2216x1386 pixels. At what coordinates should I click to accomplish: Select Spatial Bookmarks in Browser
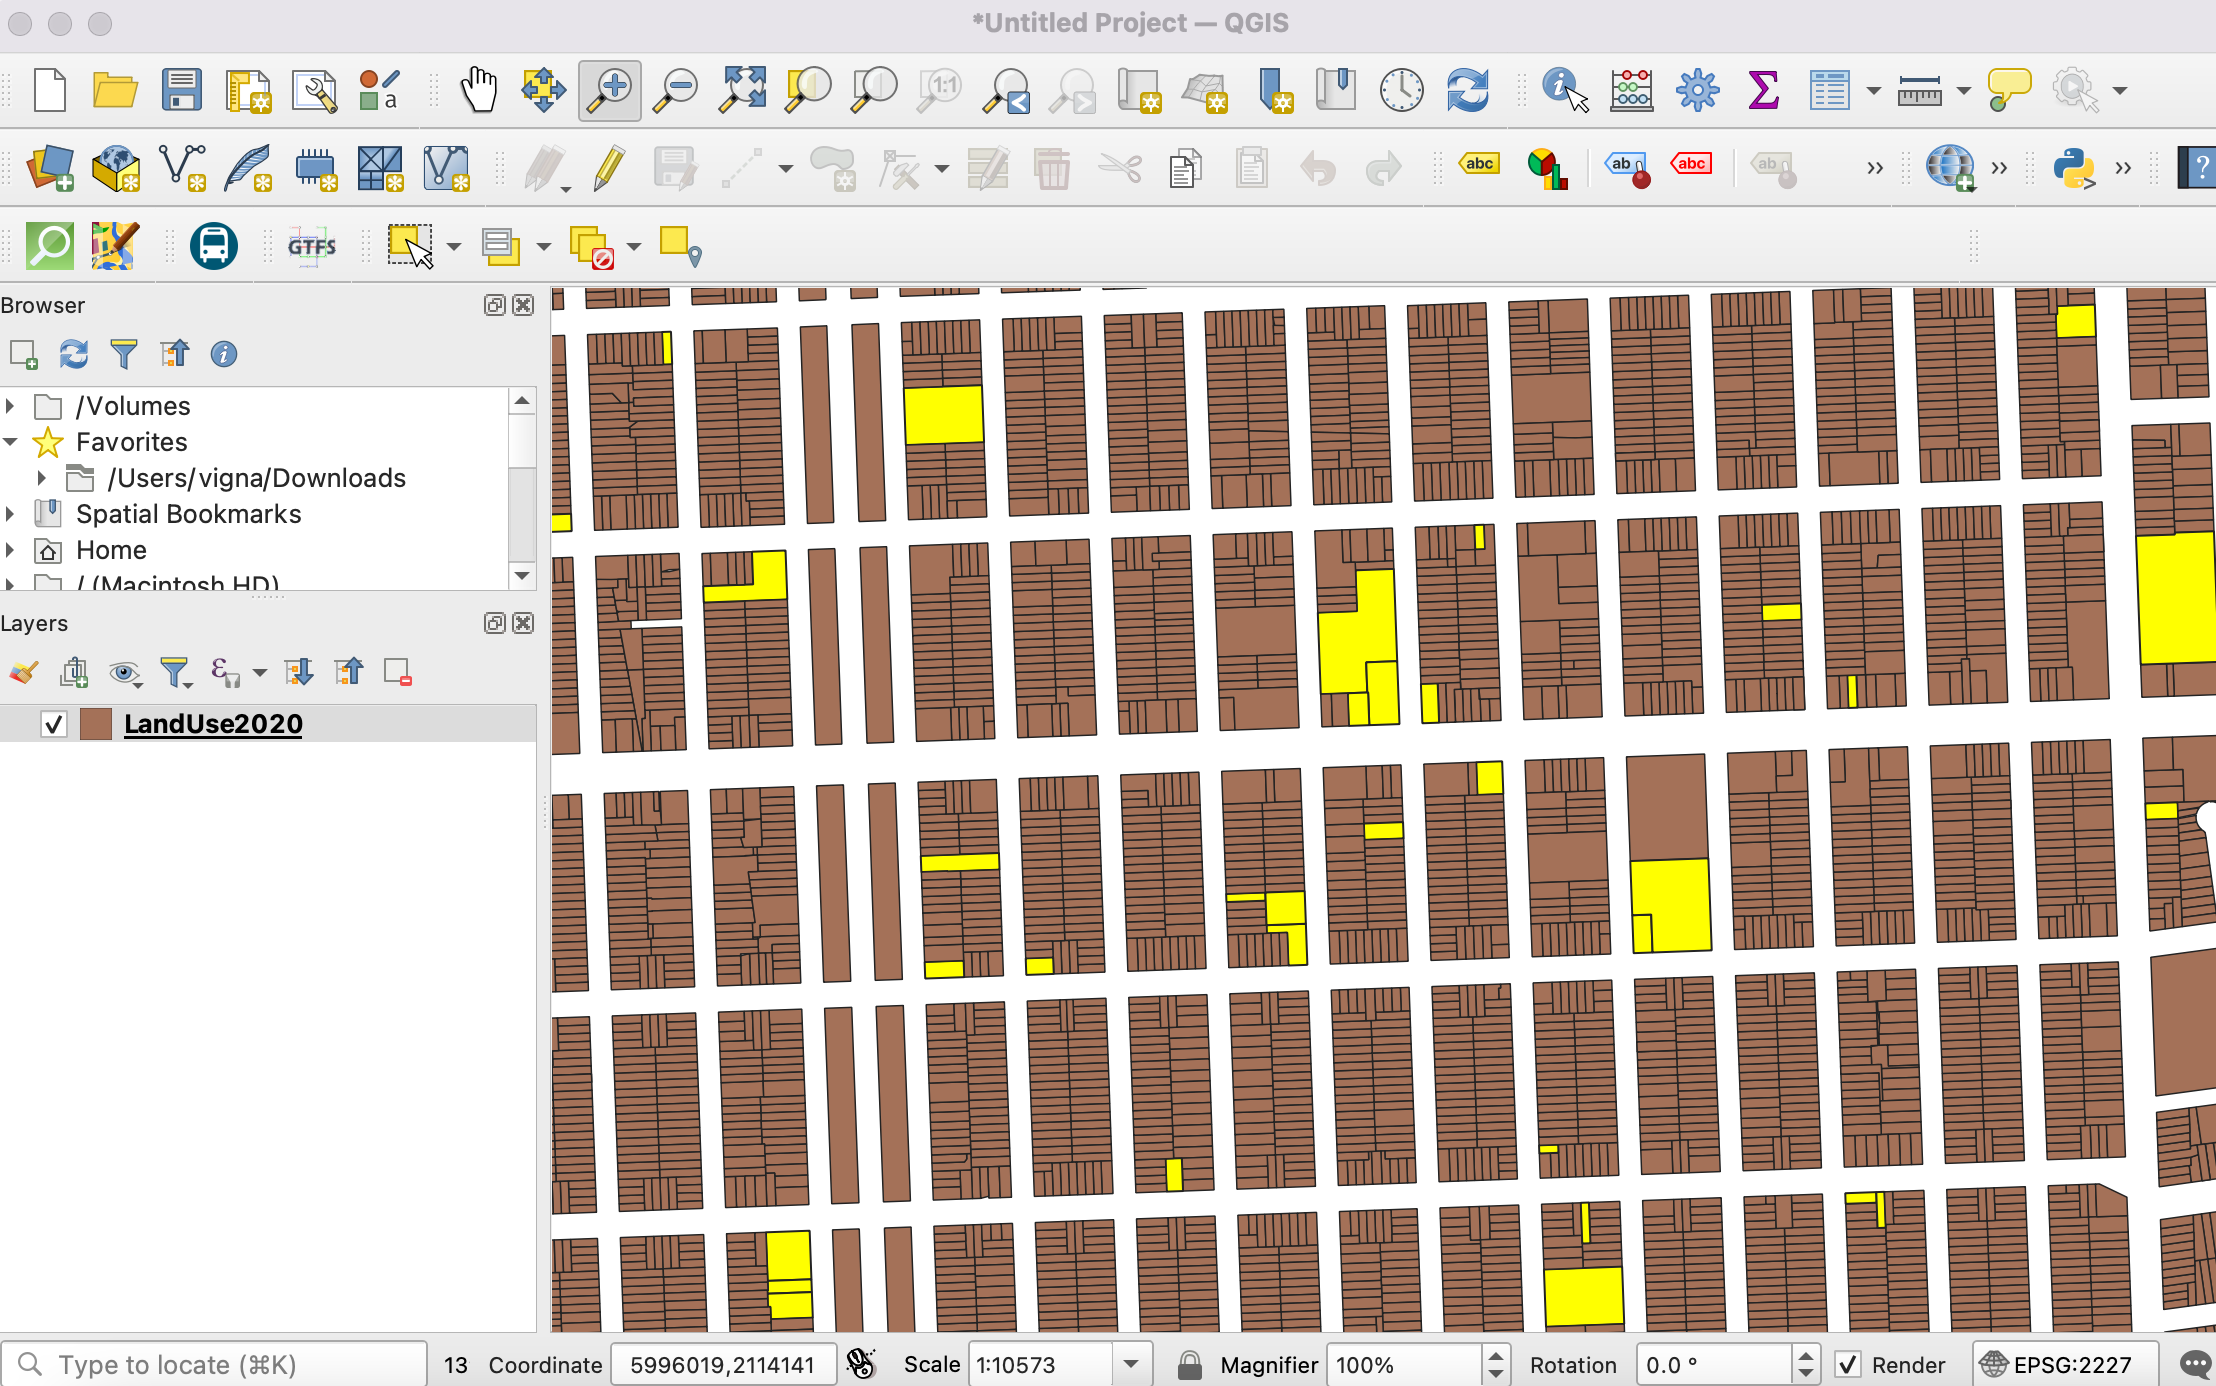[188, 514]
